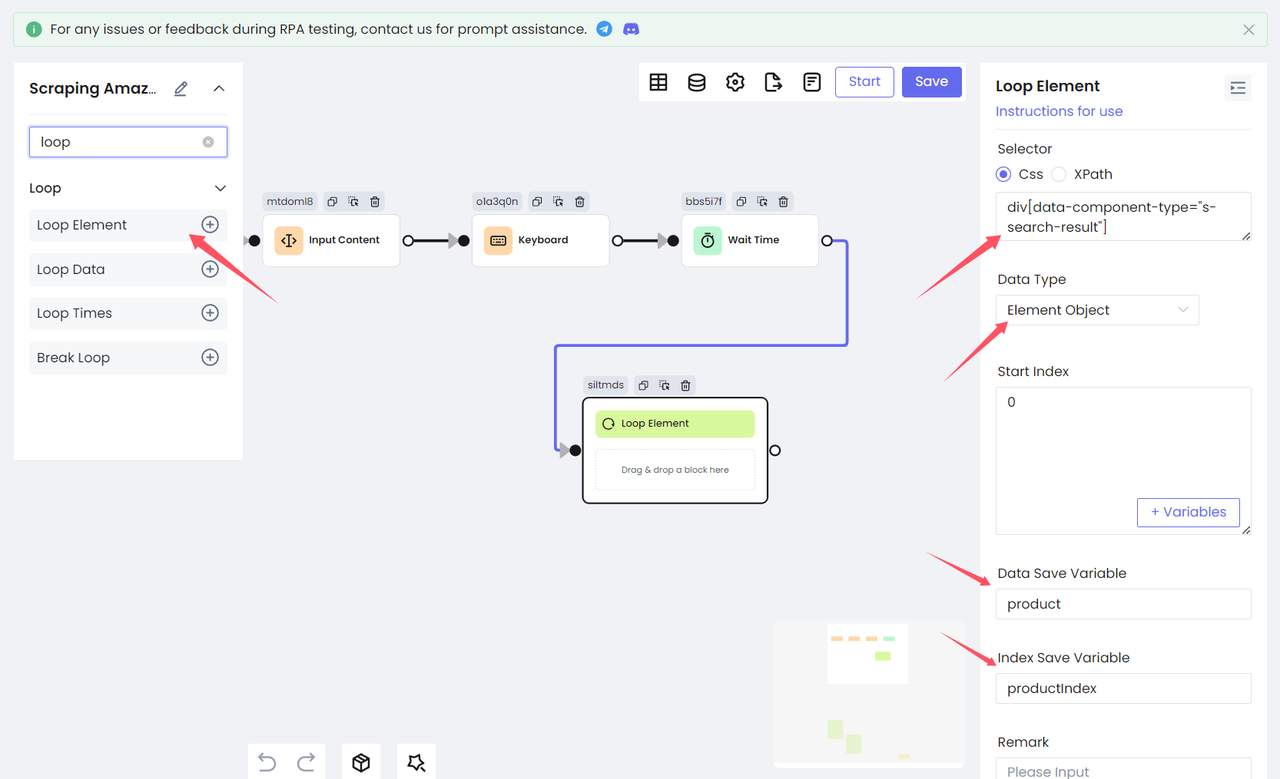Delete the mtdoml8 Input Content node
The height and width of the screenshot is (779, 1280).
[375, 202]
